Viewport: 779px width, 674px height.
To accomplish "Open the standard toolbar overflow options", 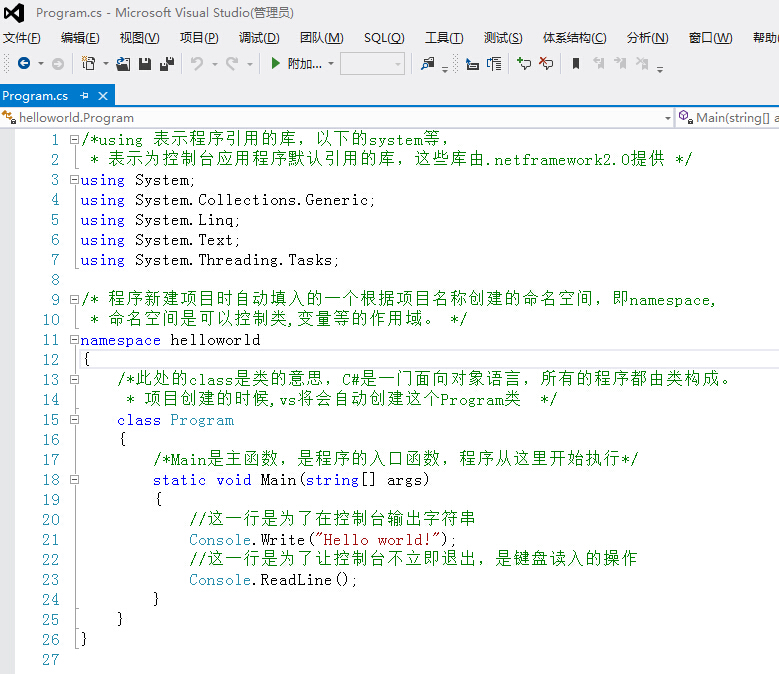I will coord(445,69).
